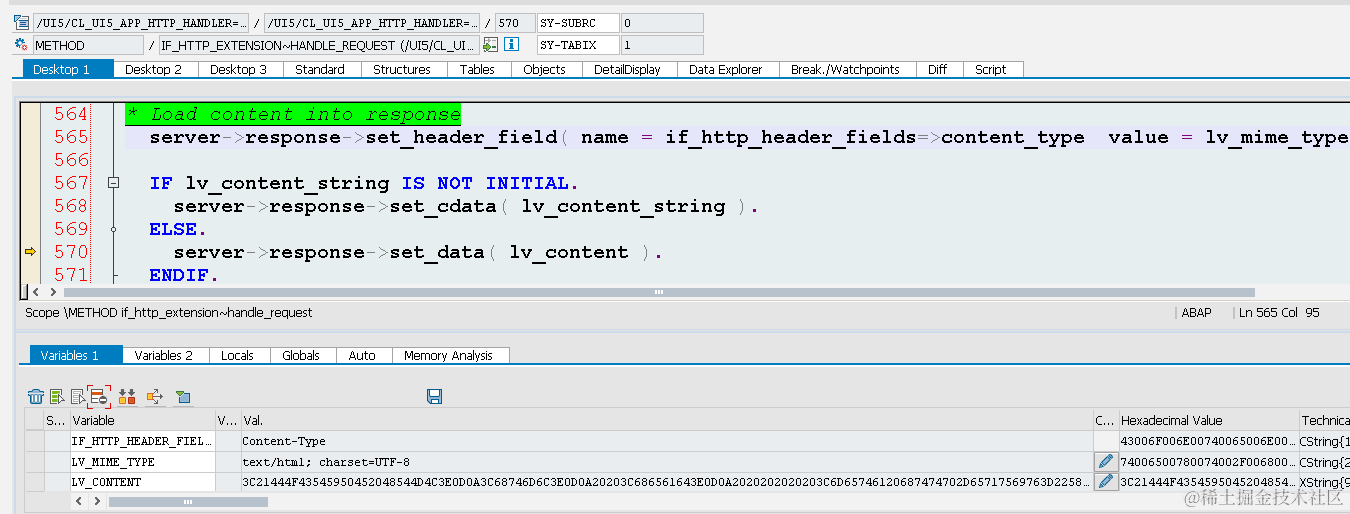Screen dimensions: 1350x514
Task: Click the export arrow icon in Variables toolbar
Action: (x=155, y=397)
